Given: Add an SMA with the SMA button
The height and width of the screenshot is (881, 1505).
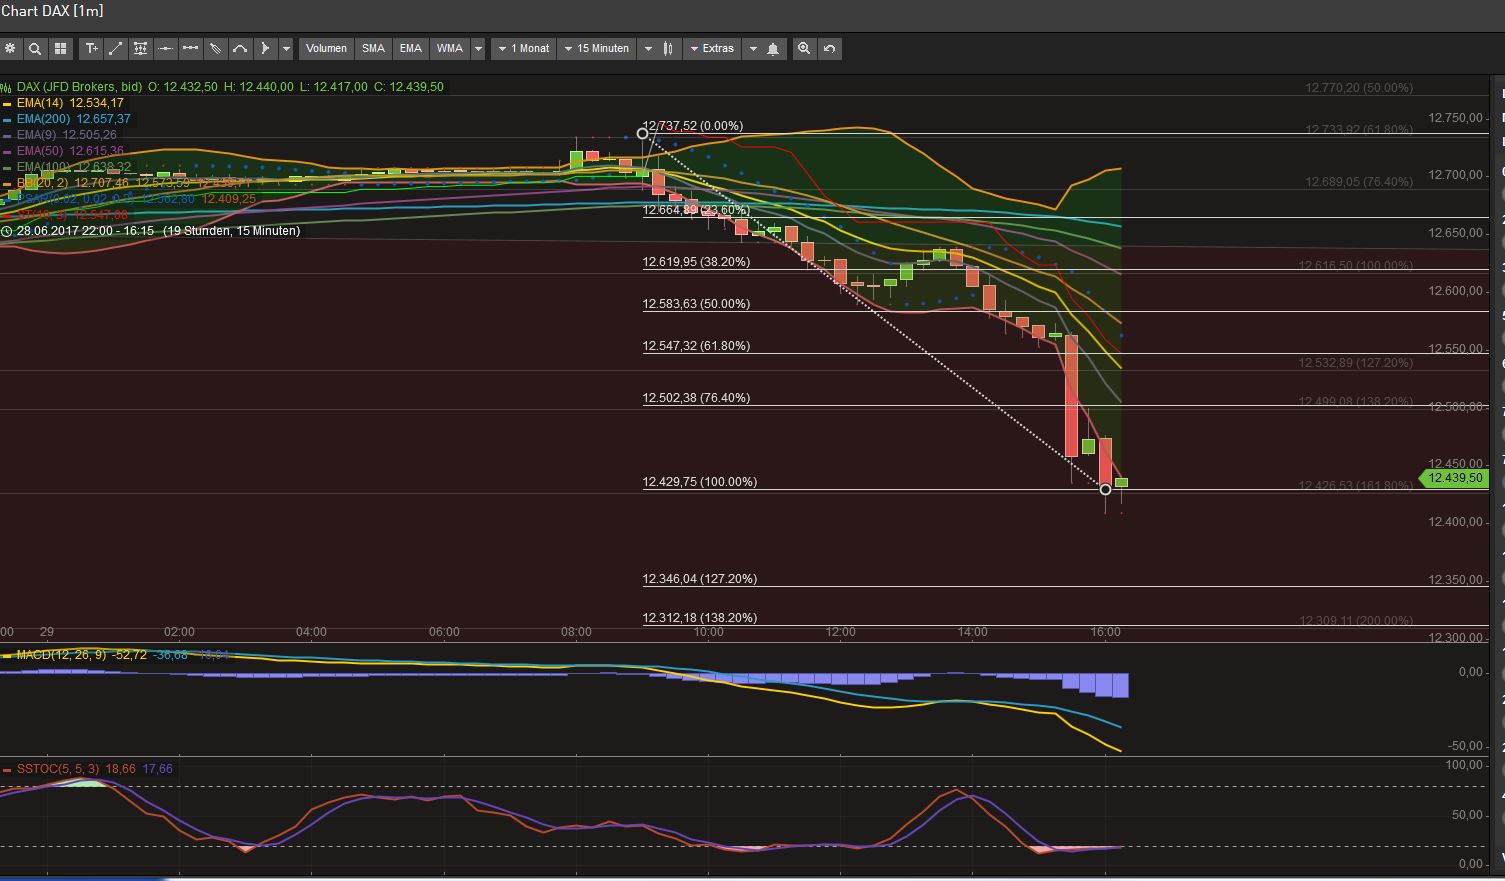Looking at the screenshot, I should pos(373,48).
